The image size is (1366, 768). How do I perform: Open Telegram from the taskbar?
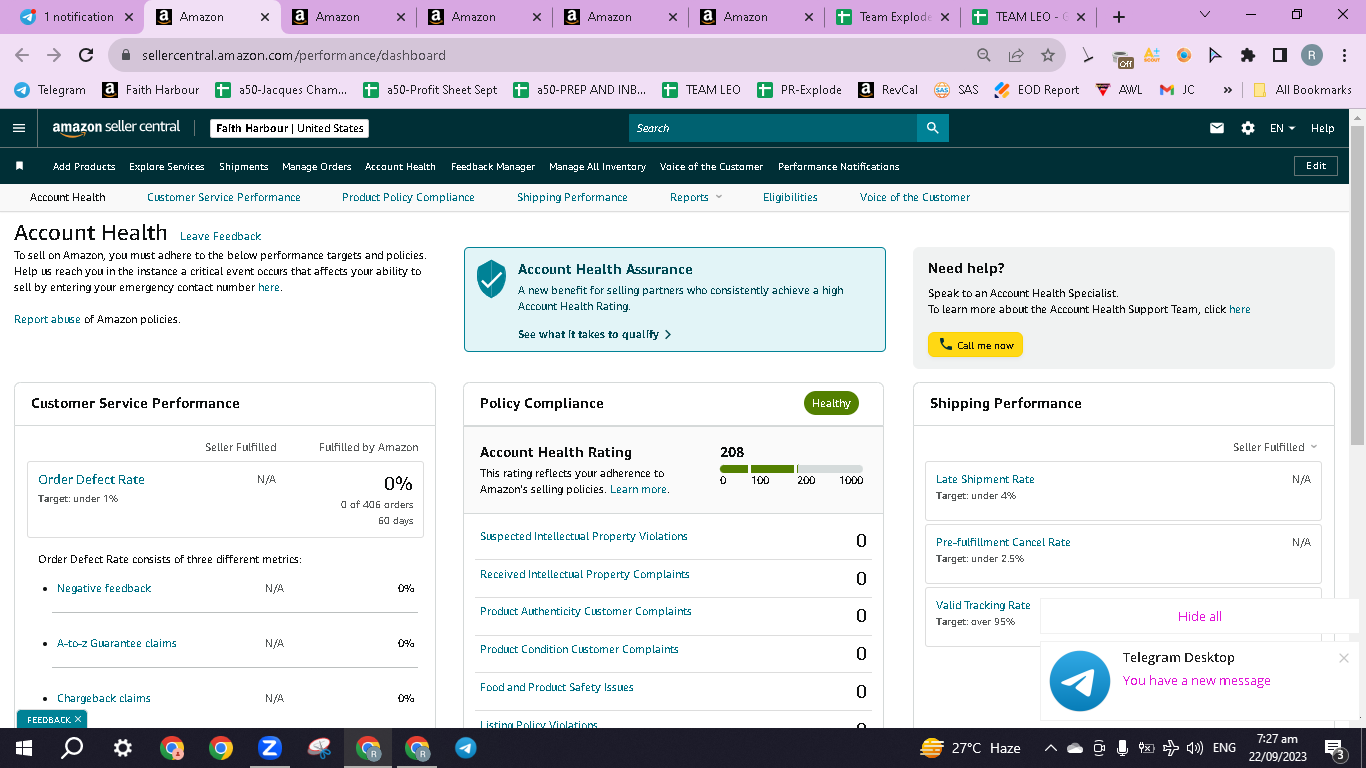[465, 747]
